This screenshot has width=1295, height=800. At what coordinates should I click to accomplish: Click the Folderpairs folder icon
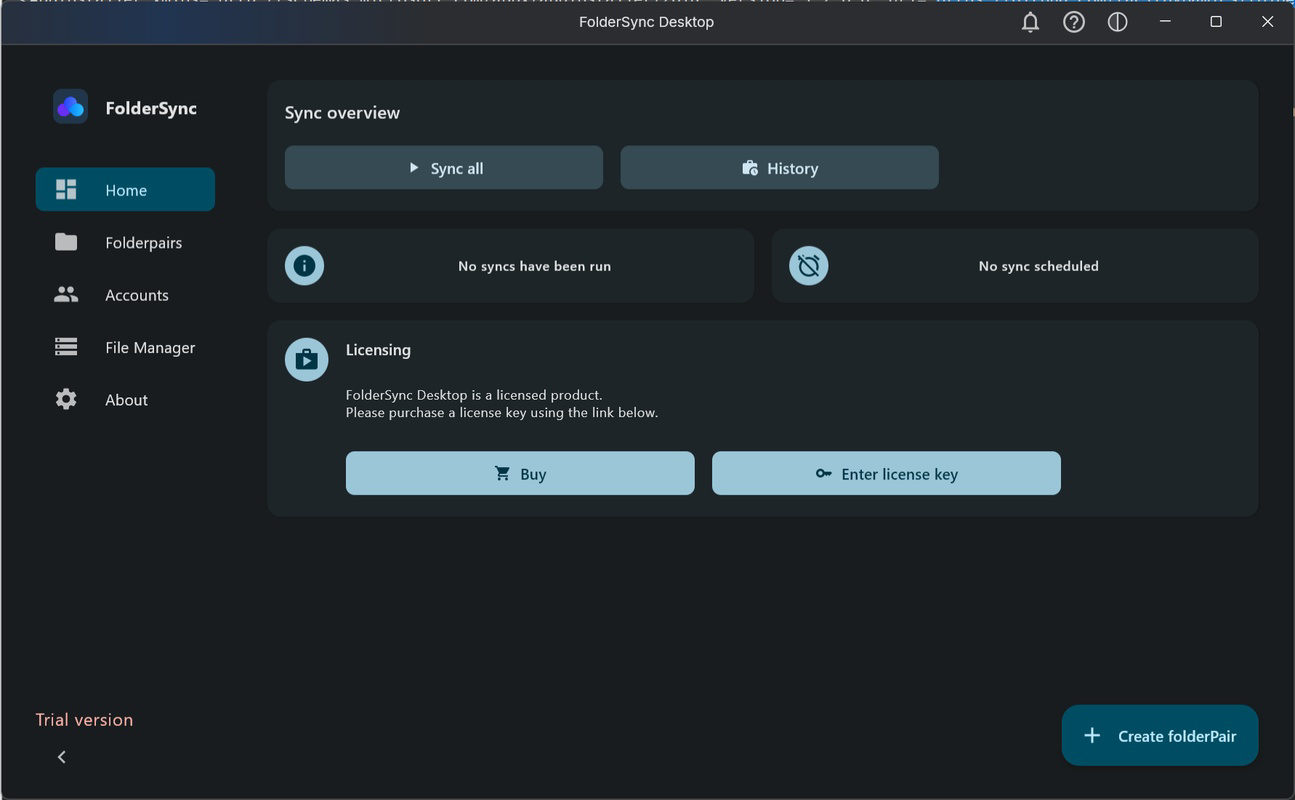tap(66, 242)
